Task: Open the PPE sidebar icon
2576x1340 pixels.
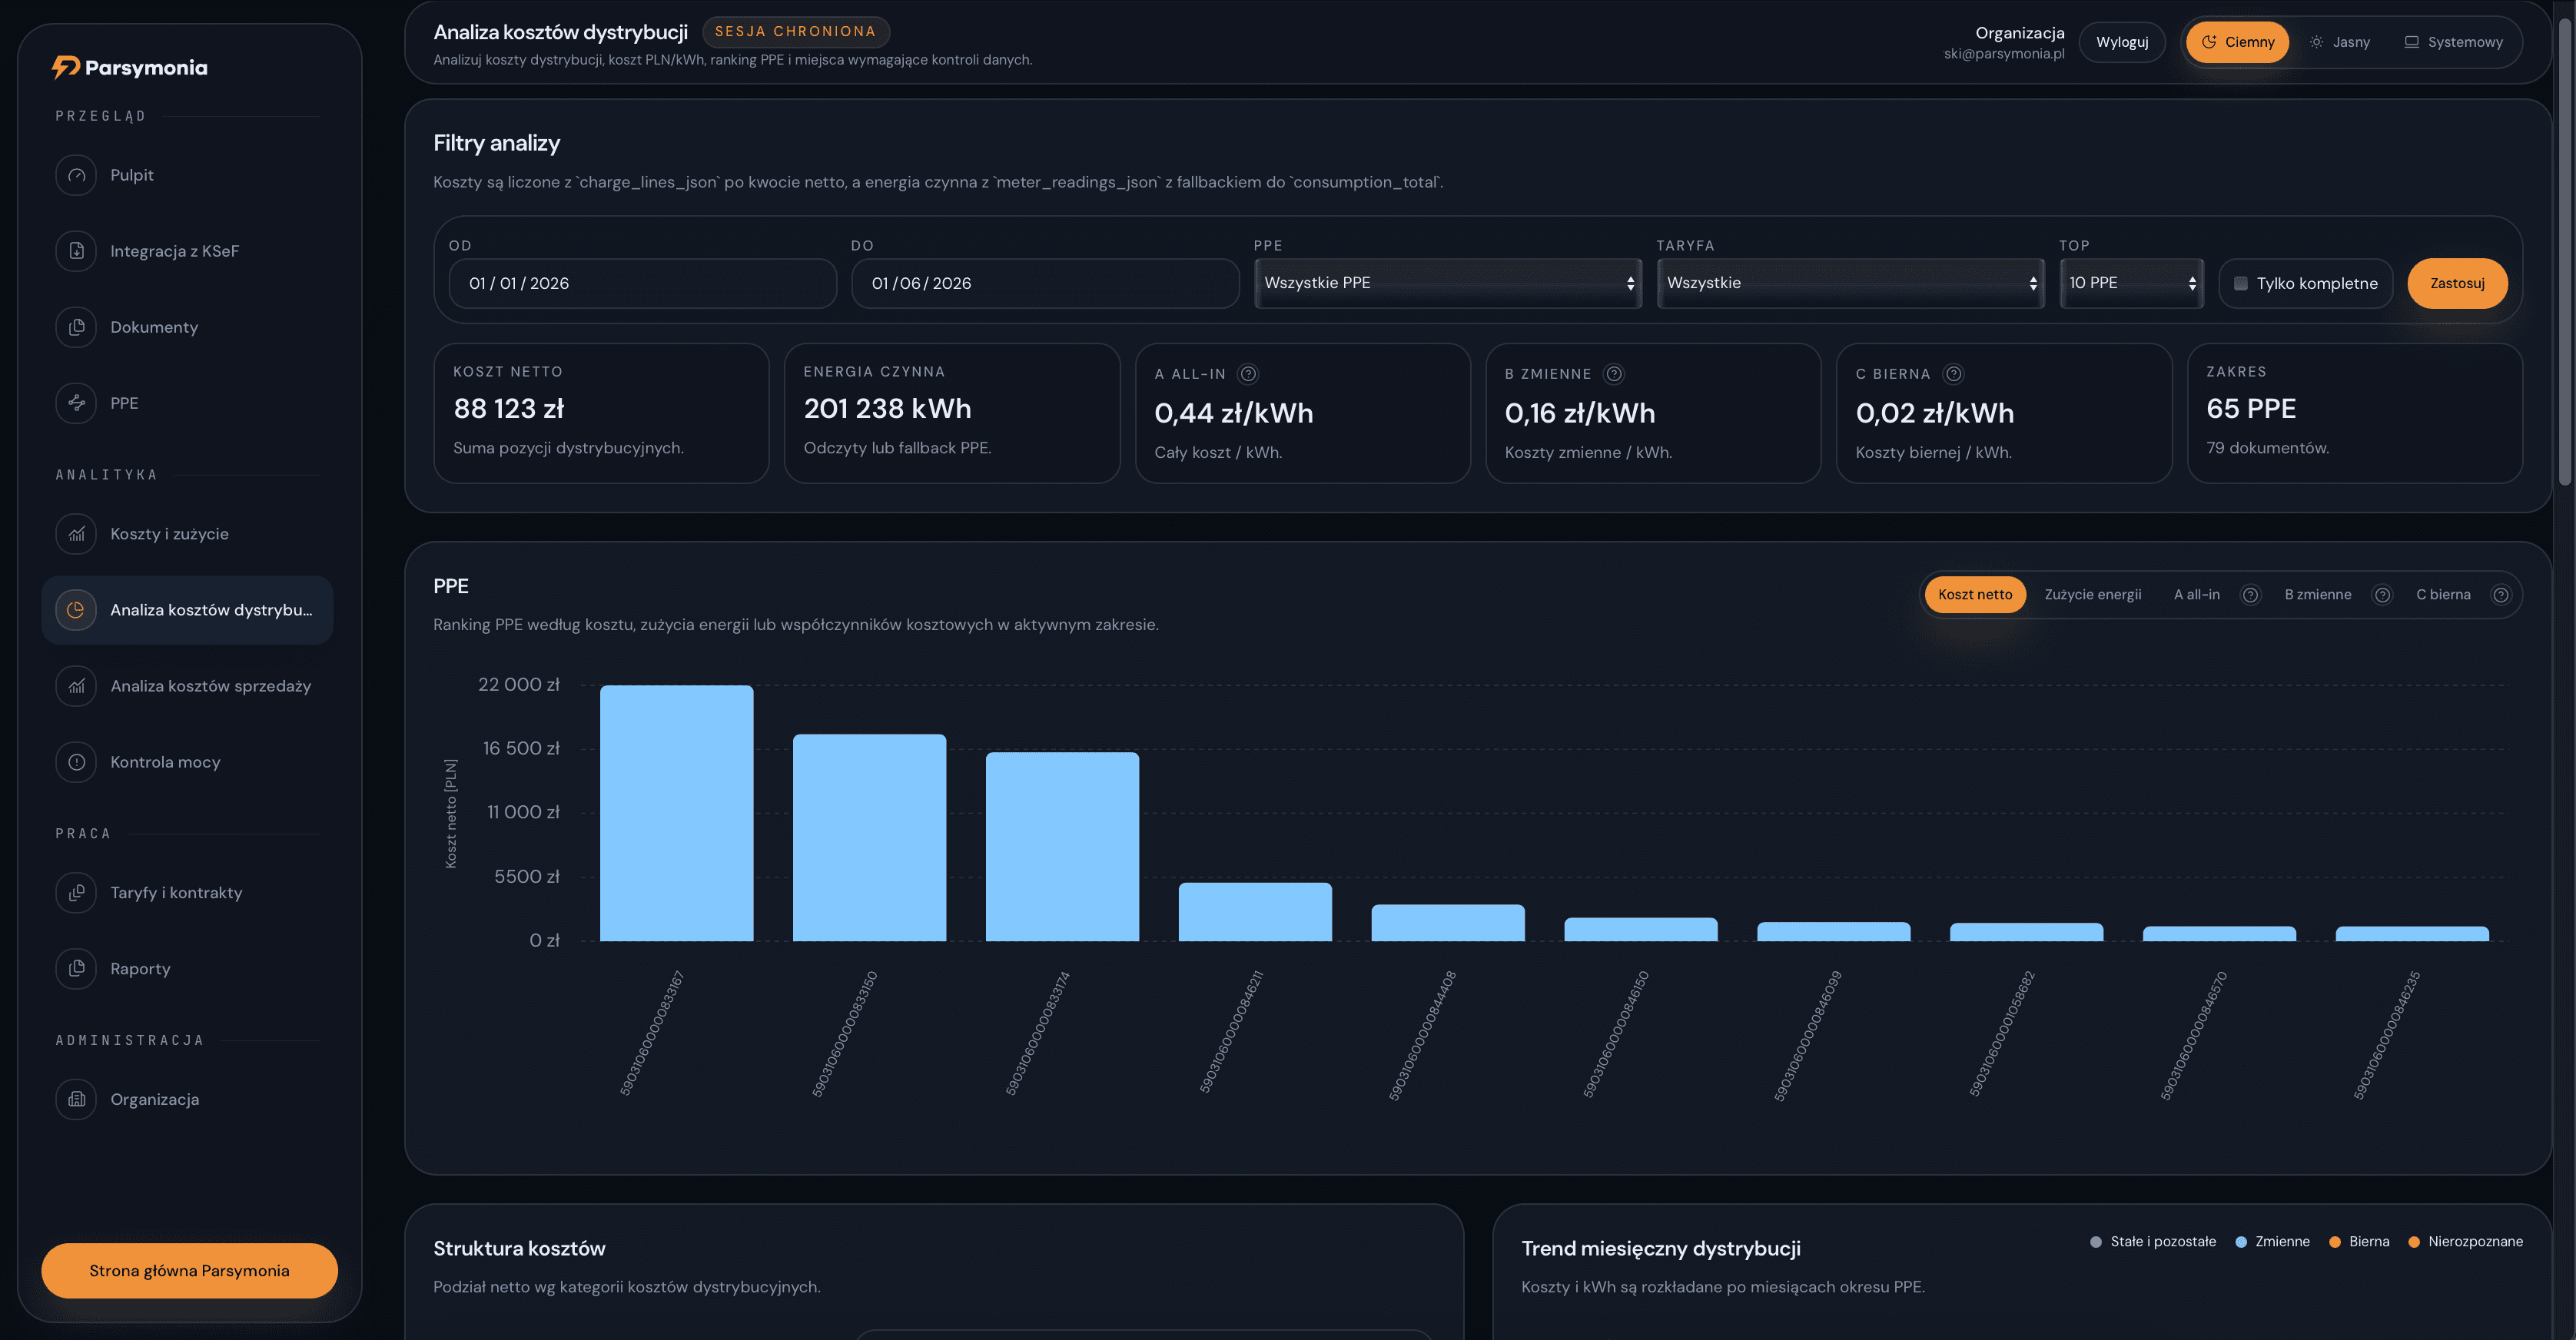Action: click(76, 403)
